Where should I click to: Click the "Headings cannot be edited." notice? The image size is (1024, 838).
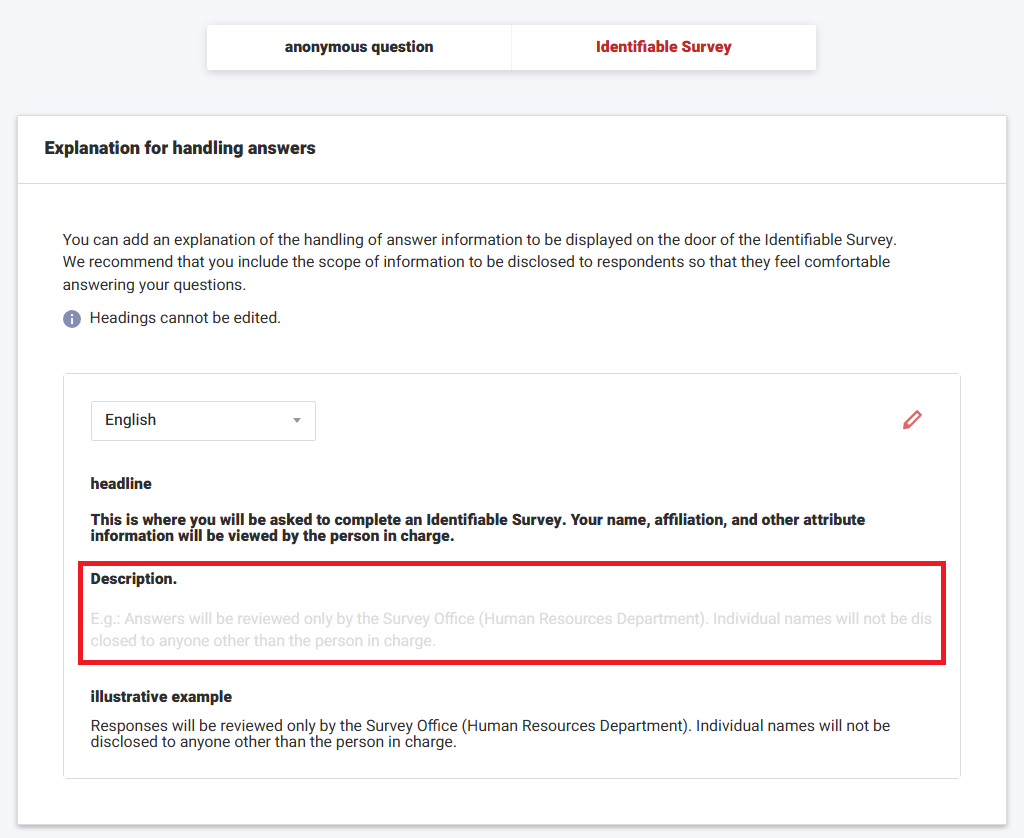coord(185,319)
